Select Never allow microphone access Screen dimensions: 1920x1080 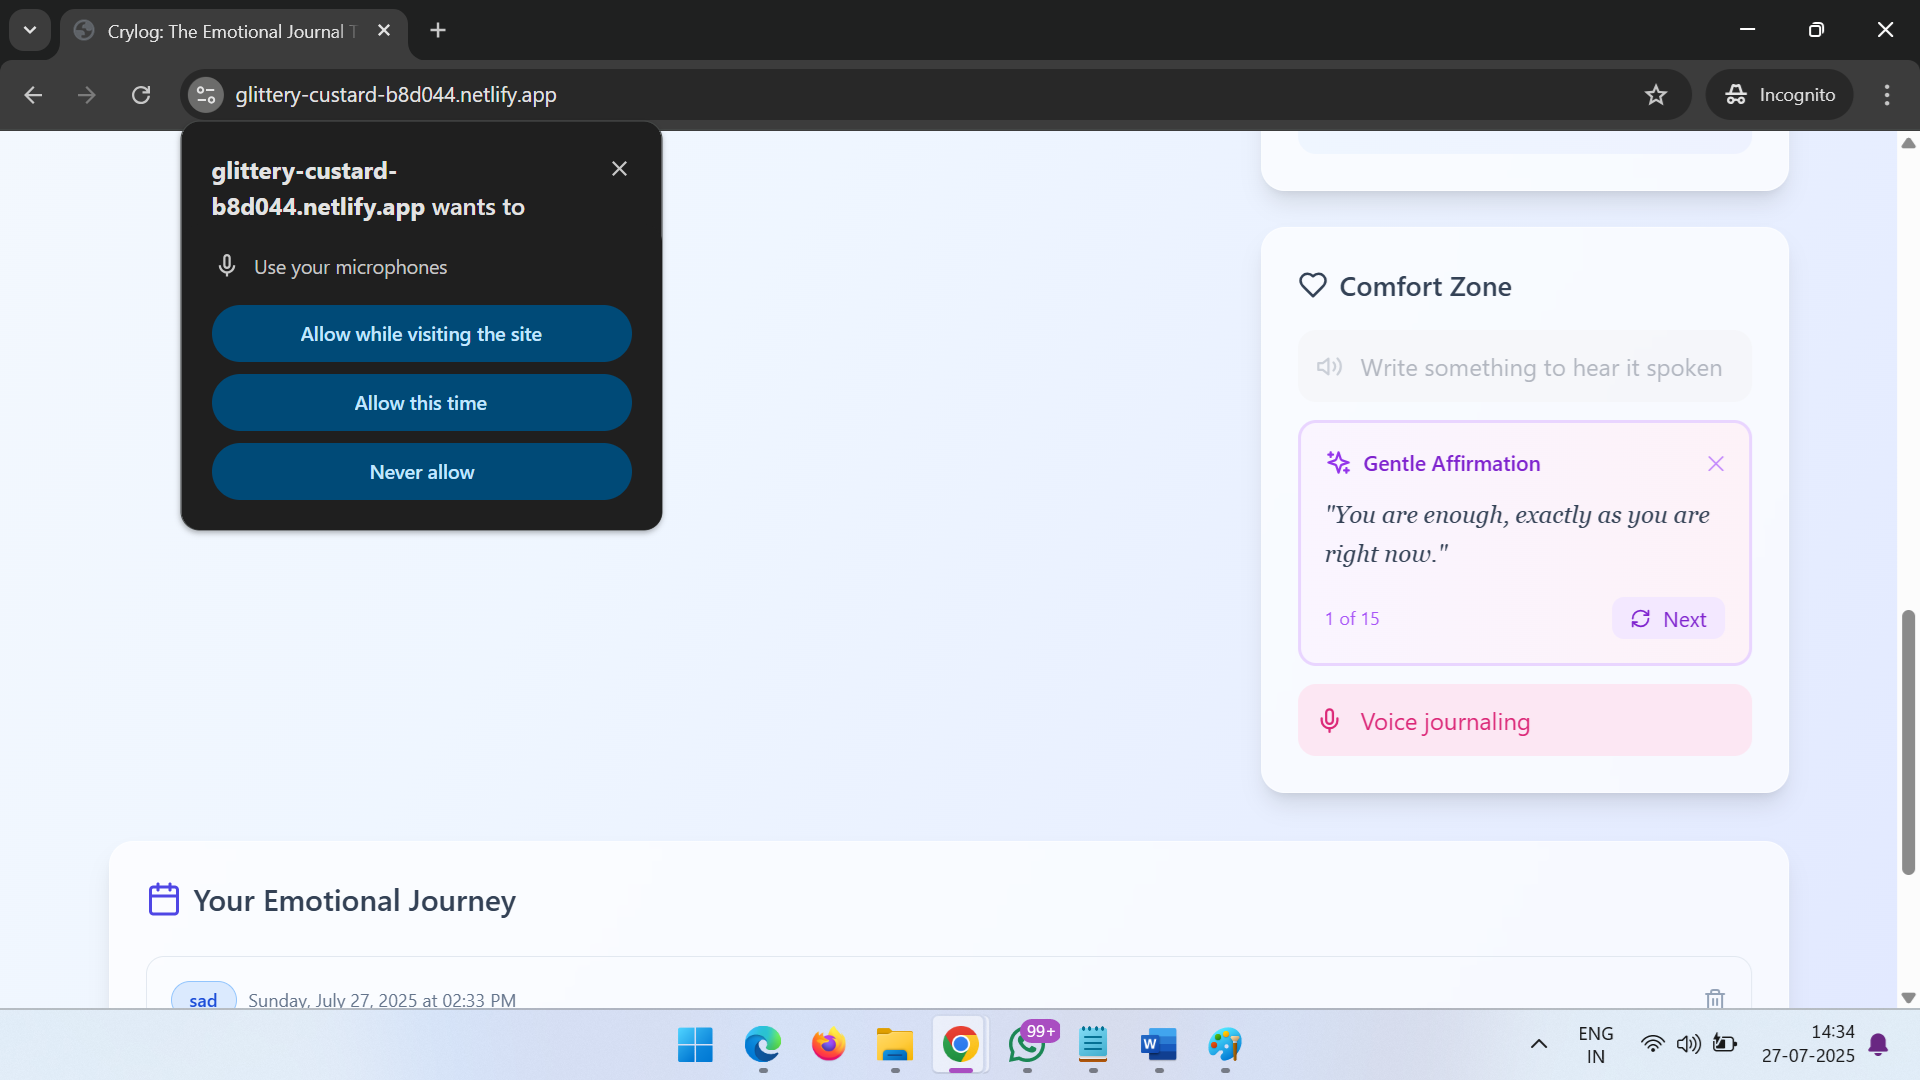421,472
